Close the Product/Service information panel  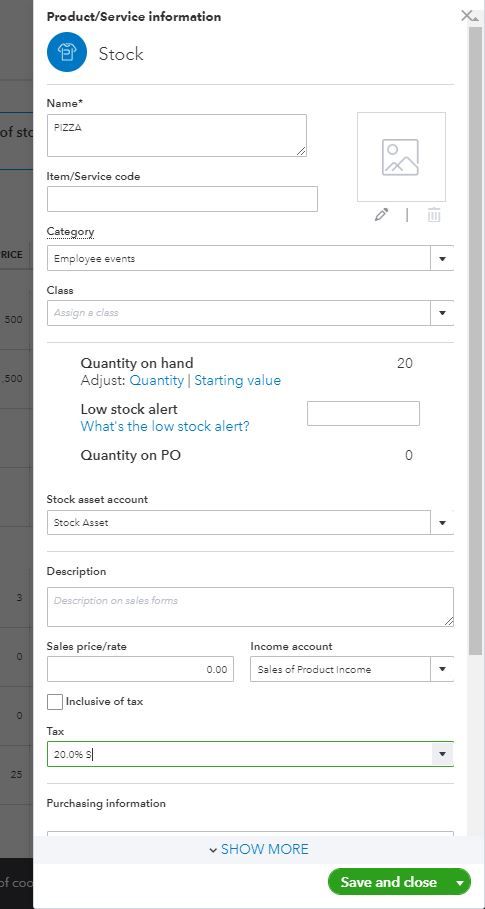click(x=467, y=16)
